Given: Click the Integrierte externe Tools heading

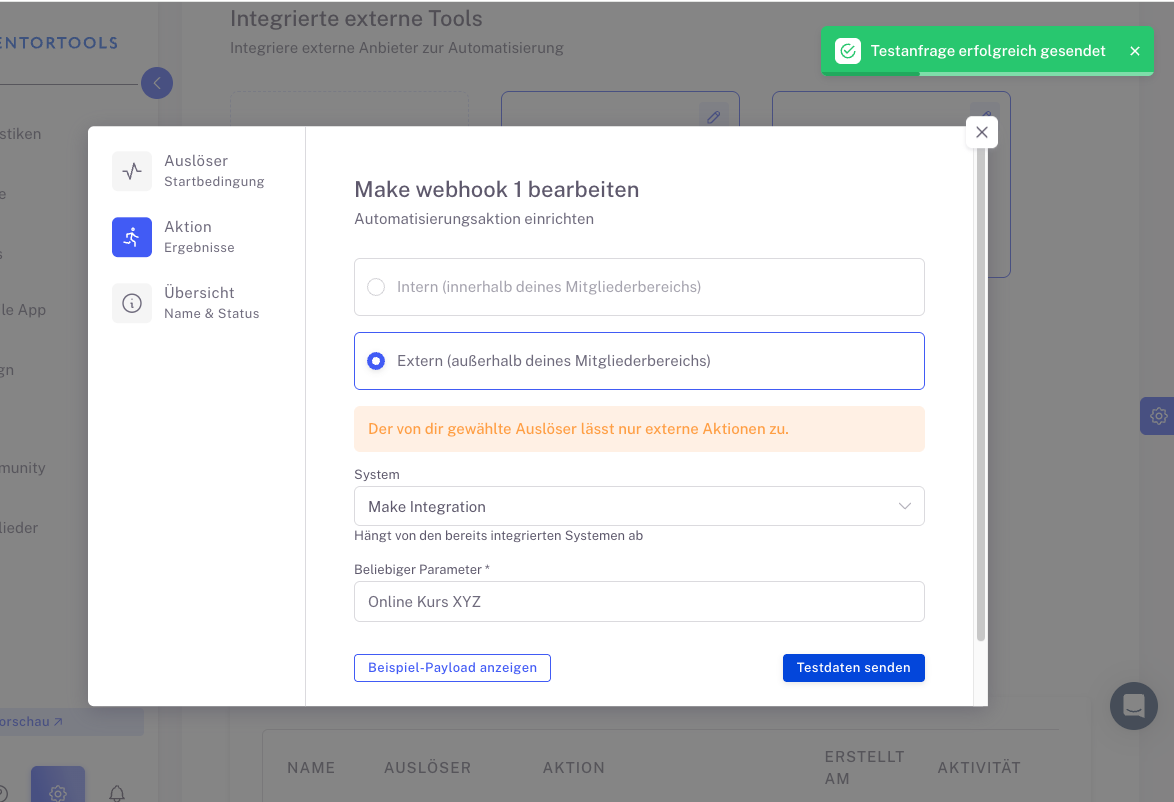Looking at the screenshot, I should (x=356, y=19).
